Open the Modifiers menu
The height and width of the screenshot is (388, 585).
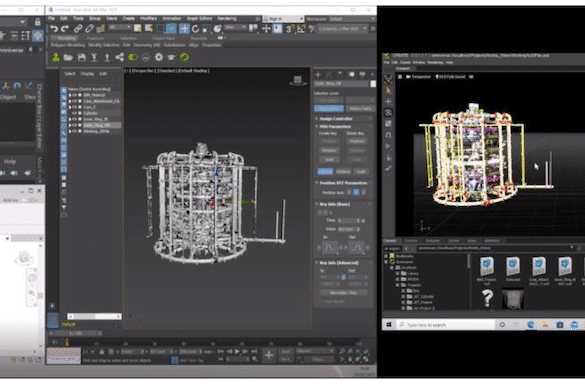(x=148, y=18)
